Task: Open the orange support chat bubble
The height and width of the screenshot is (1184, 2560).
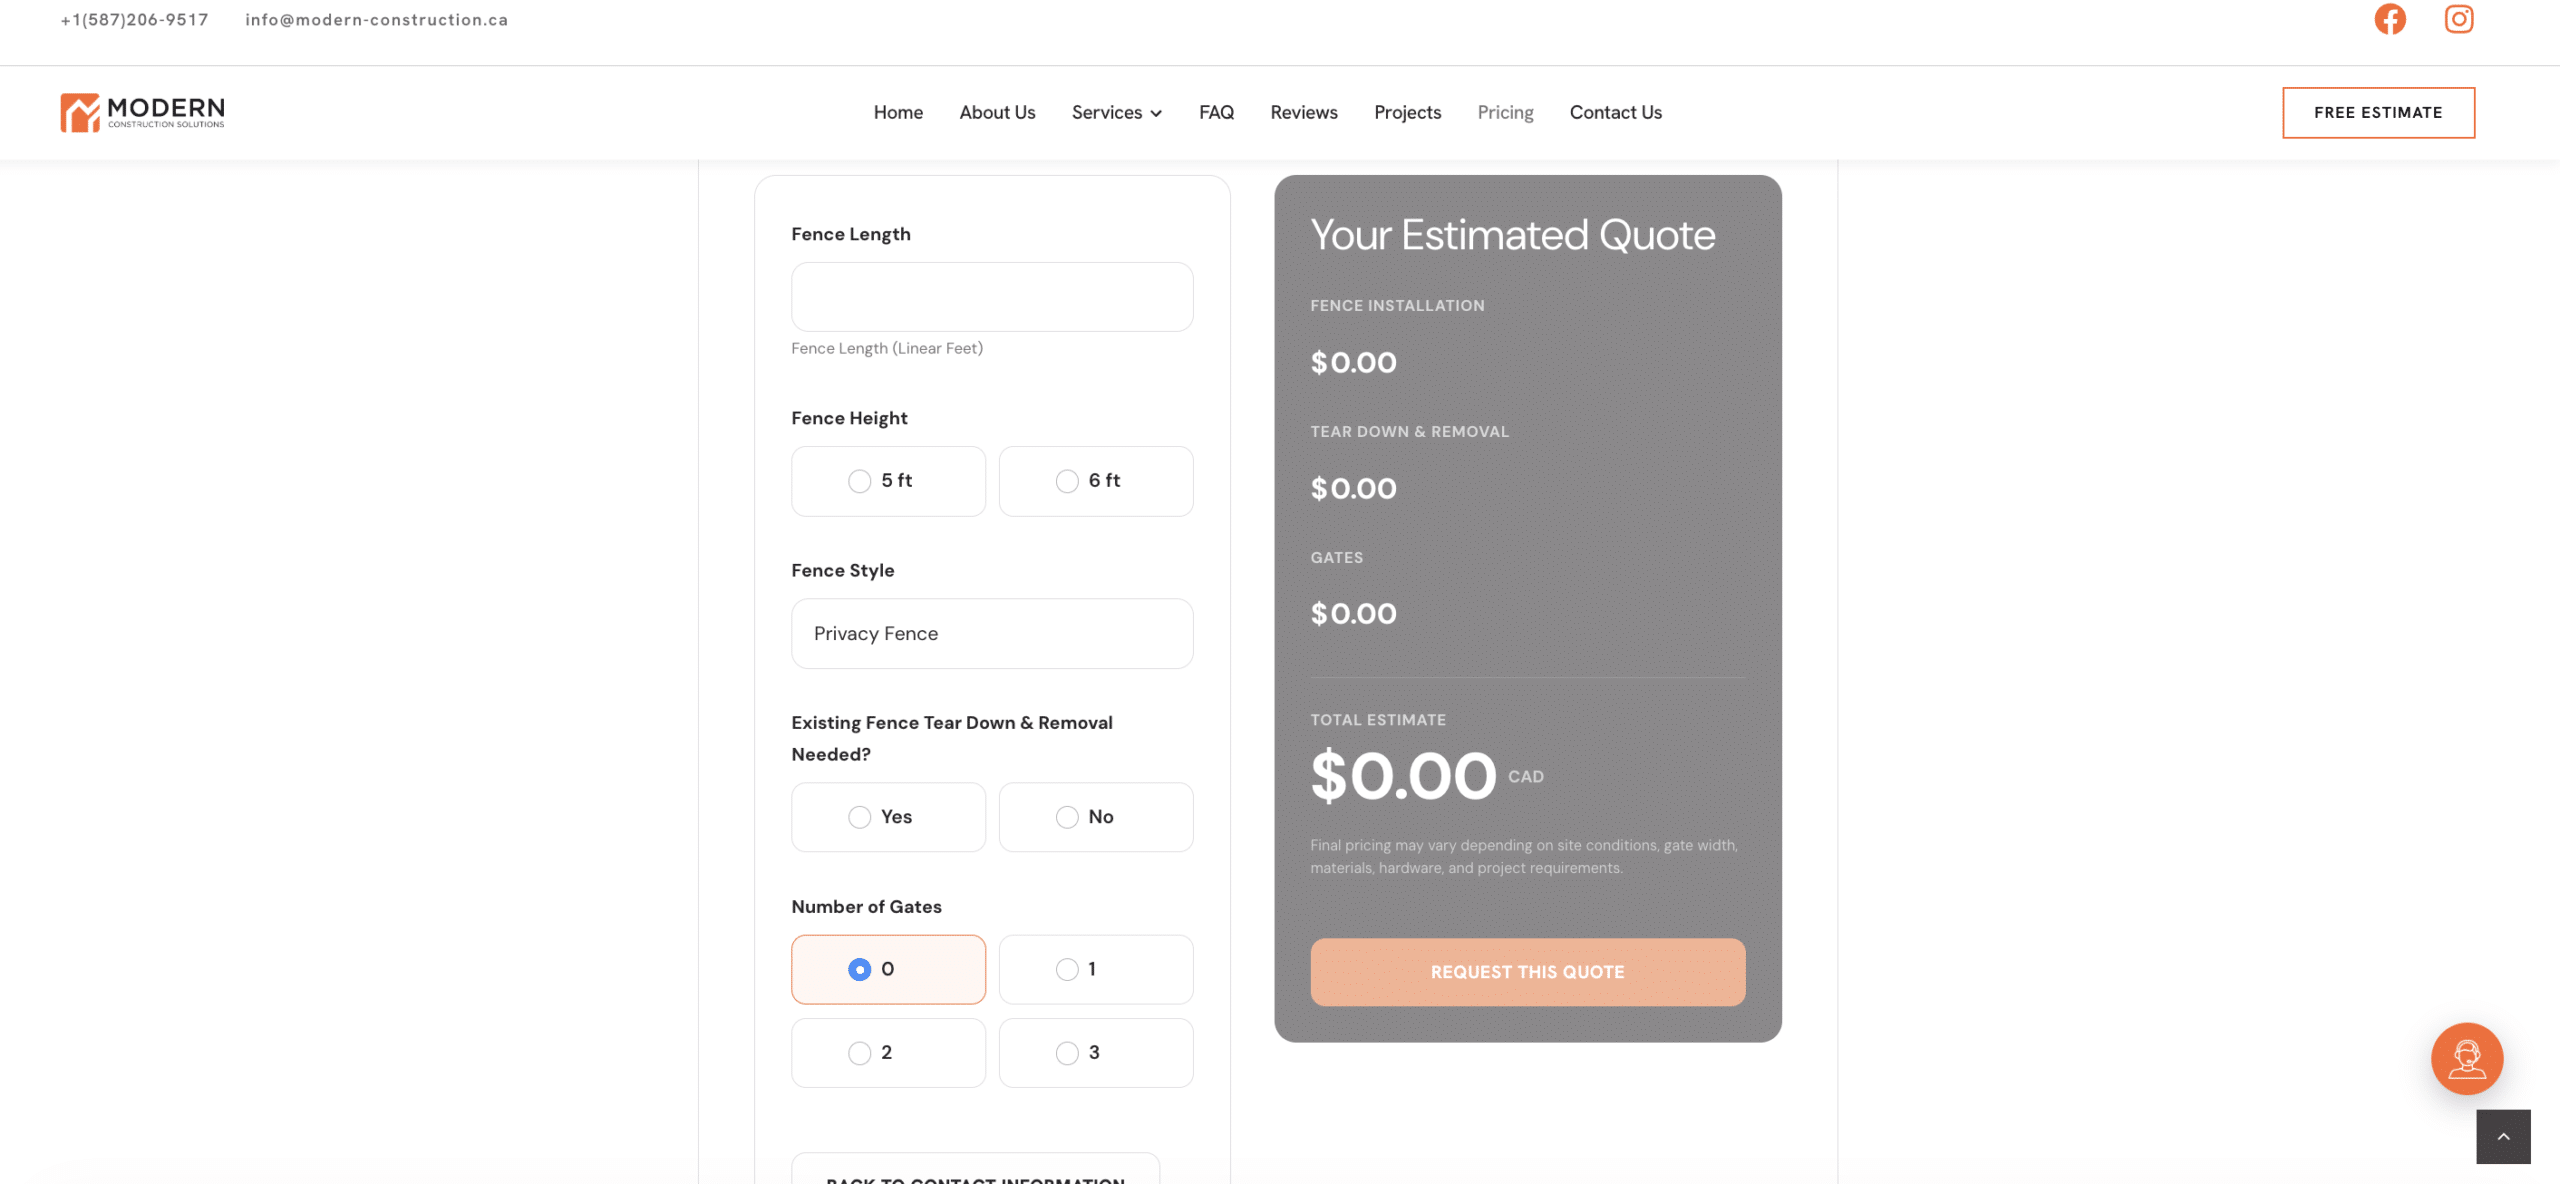Action: (2467, 1058)
